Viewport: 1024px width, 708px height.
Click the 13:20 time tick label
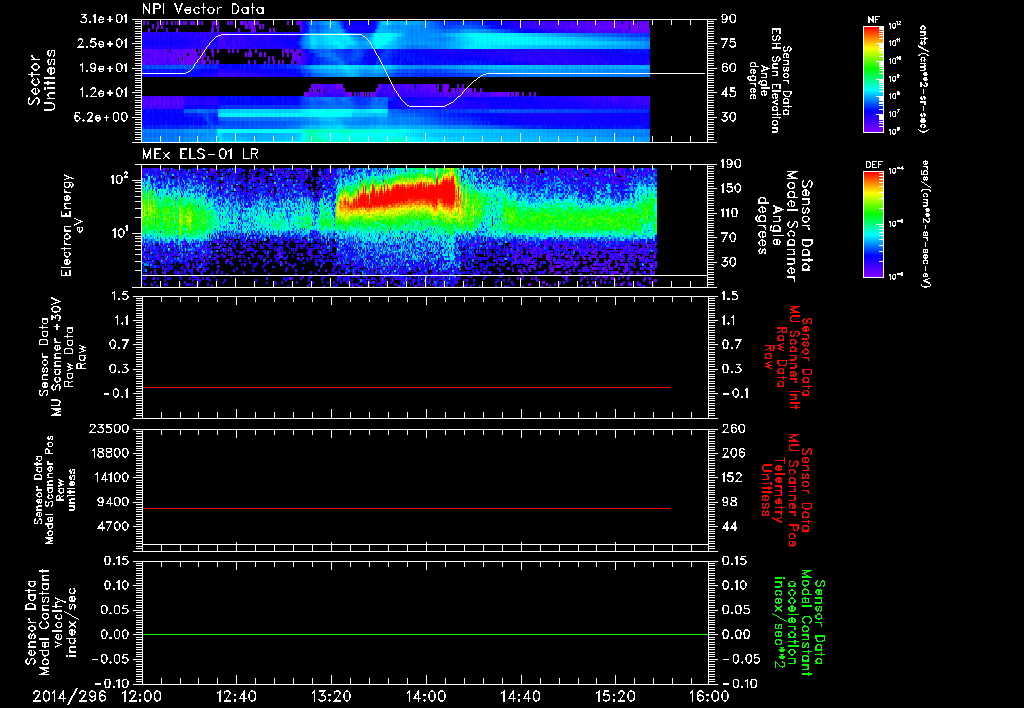[331, 696]
